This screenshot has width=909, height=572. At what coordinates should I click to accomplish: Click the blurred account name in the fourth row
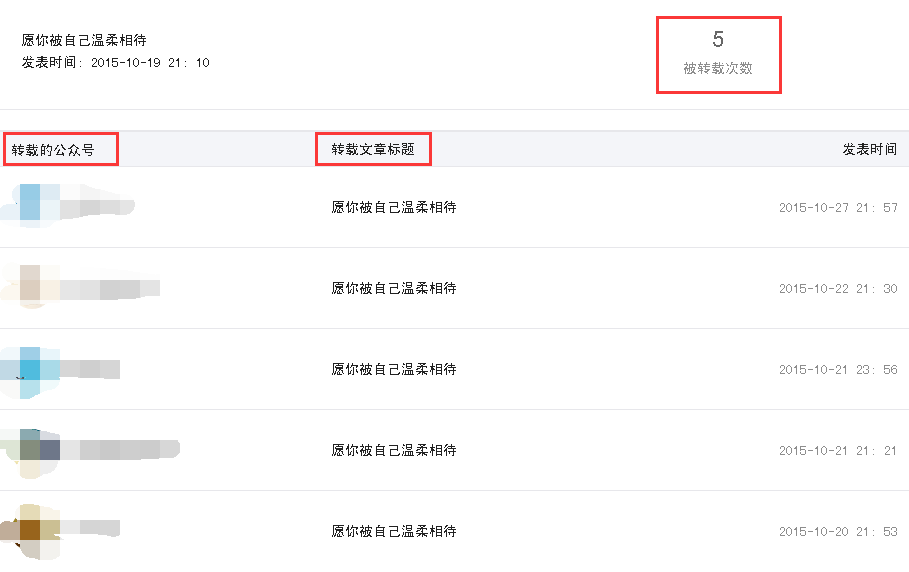pyautogui.click(x=120, y=450)
